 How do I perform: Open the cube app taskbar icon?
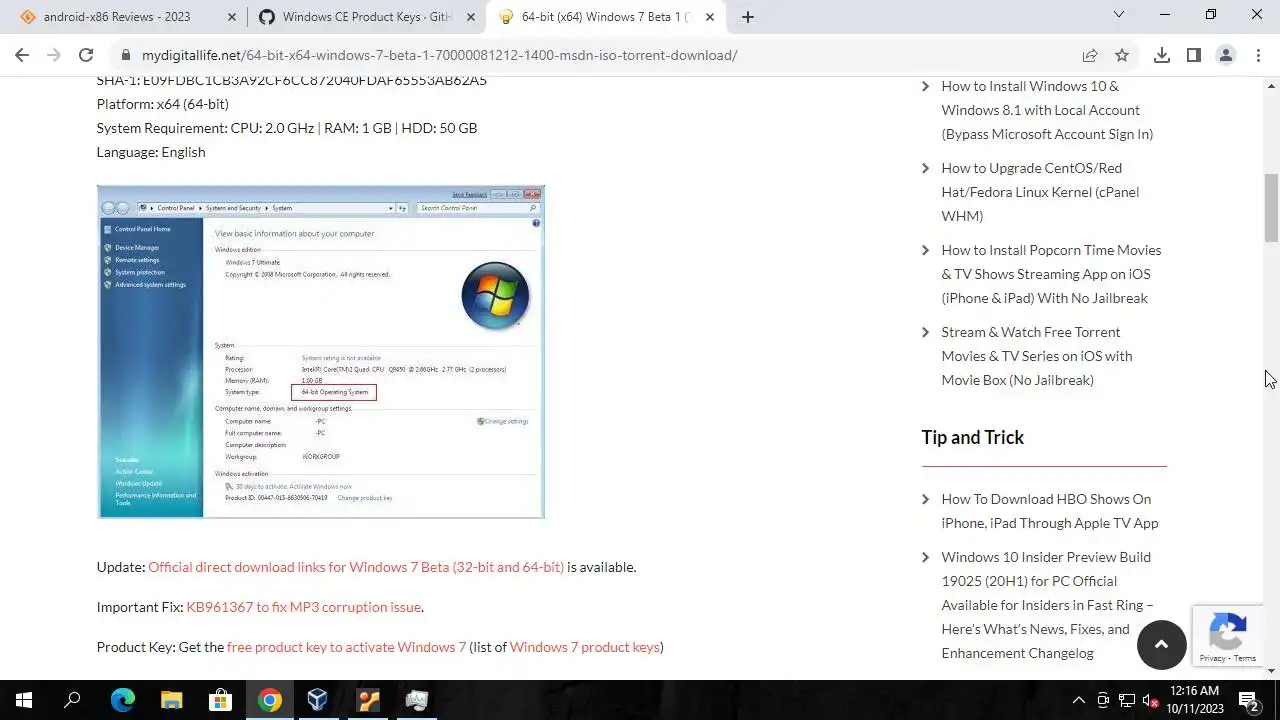pyautogui.click(x=318, y=700)
